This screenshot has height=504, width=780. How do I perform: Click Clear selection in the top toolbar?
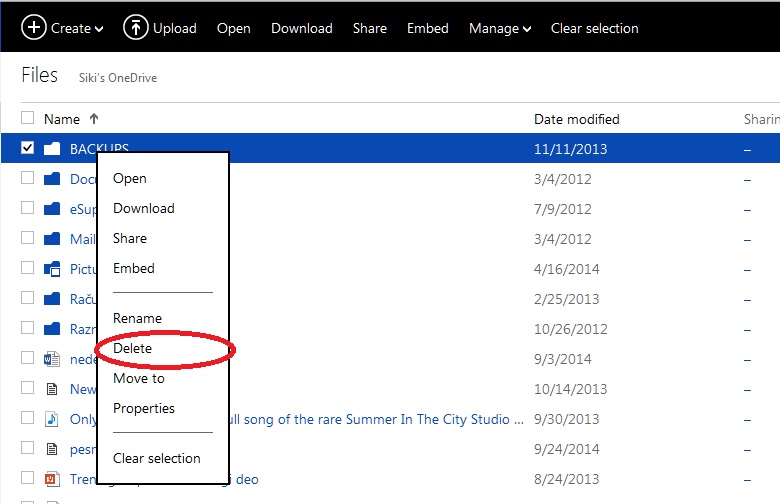point(595,28)
